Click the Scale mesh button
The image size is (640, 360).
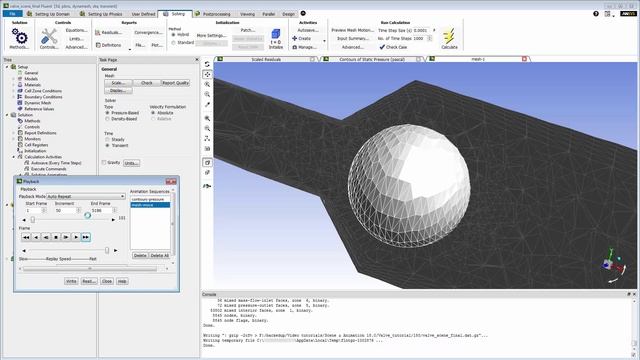coord(118,83)
